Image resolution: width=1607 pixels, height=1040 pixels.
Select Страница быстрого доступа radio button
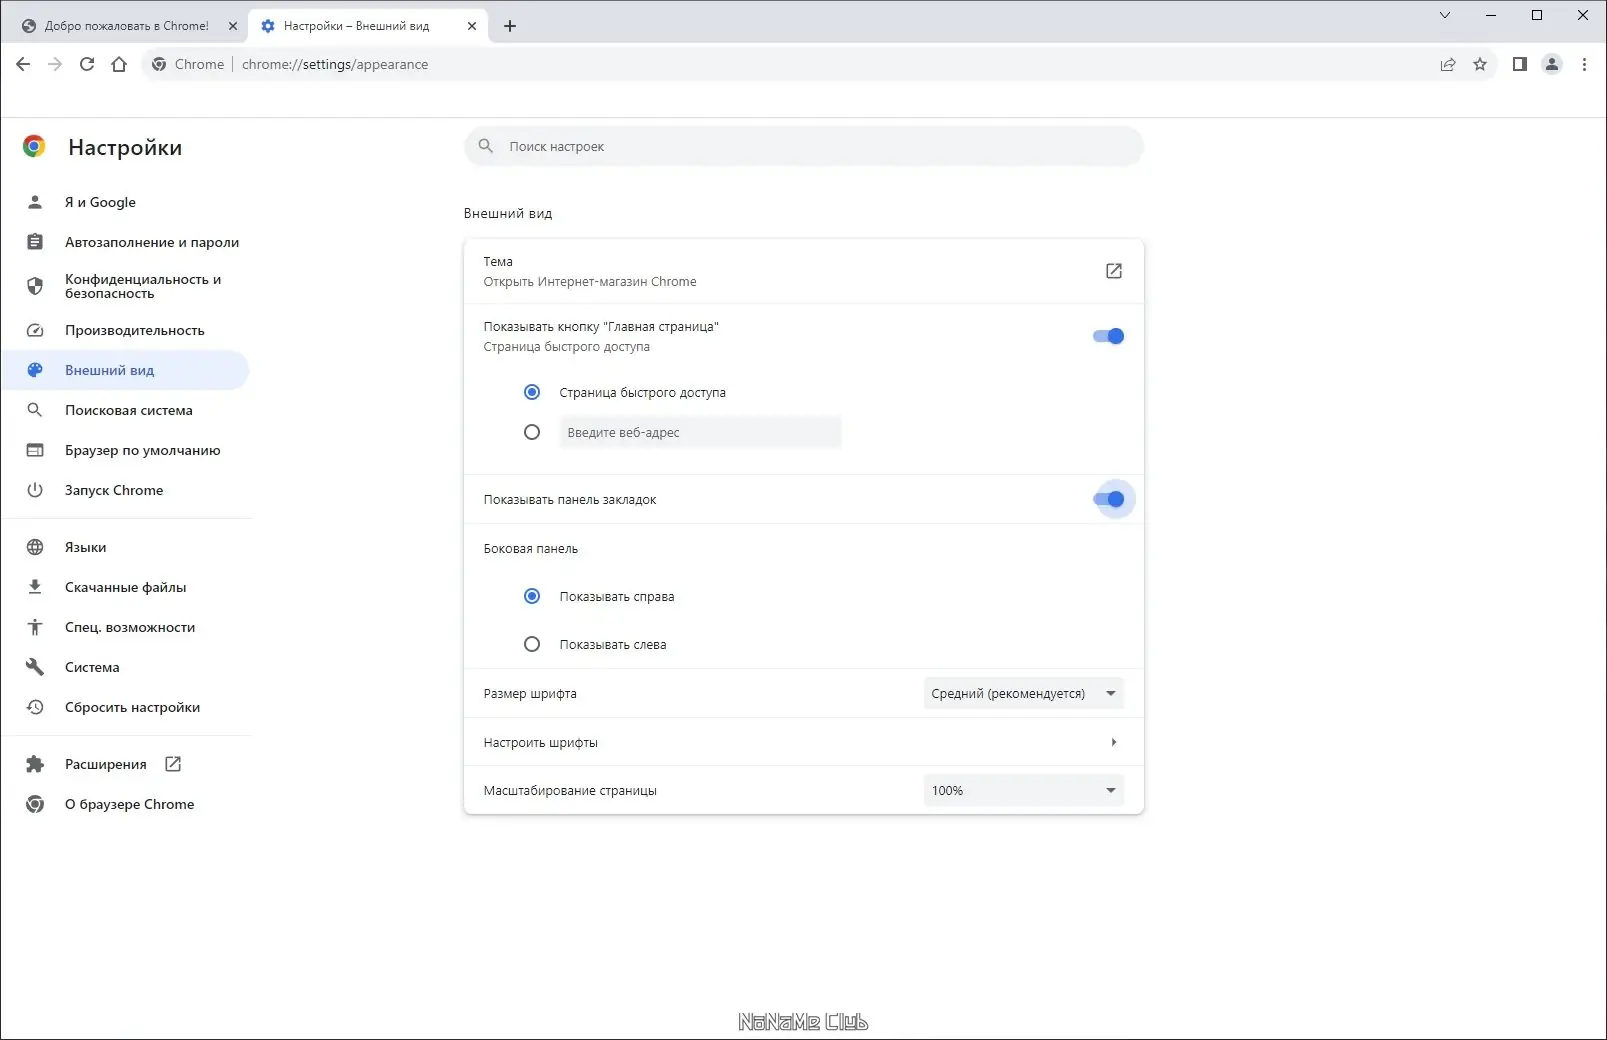coord(532,392)
